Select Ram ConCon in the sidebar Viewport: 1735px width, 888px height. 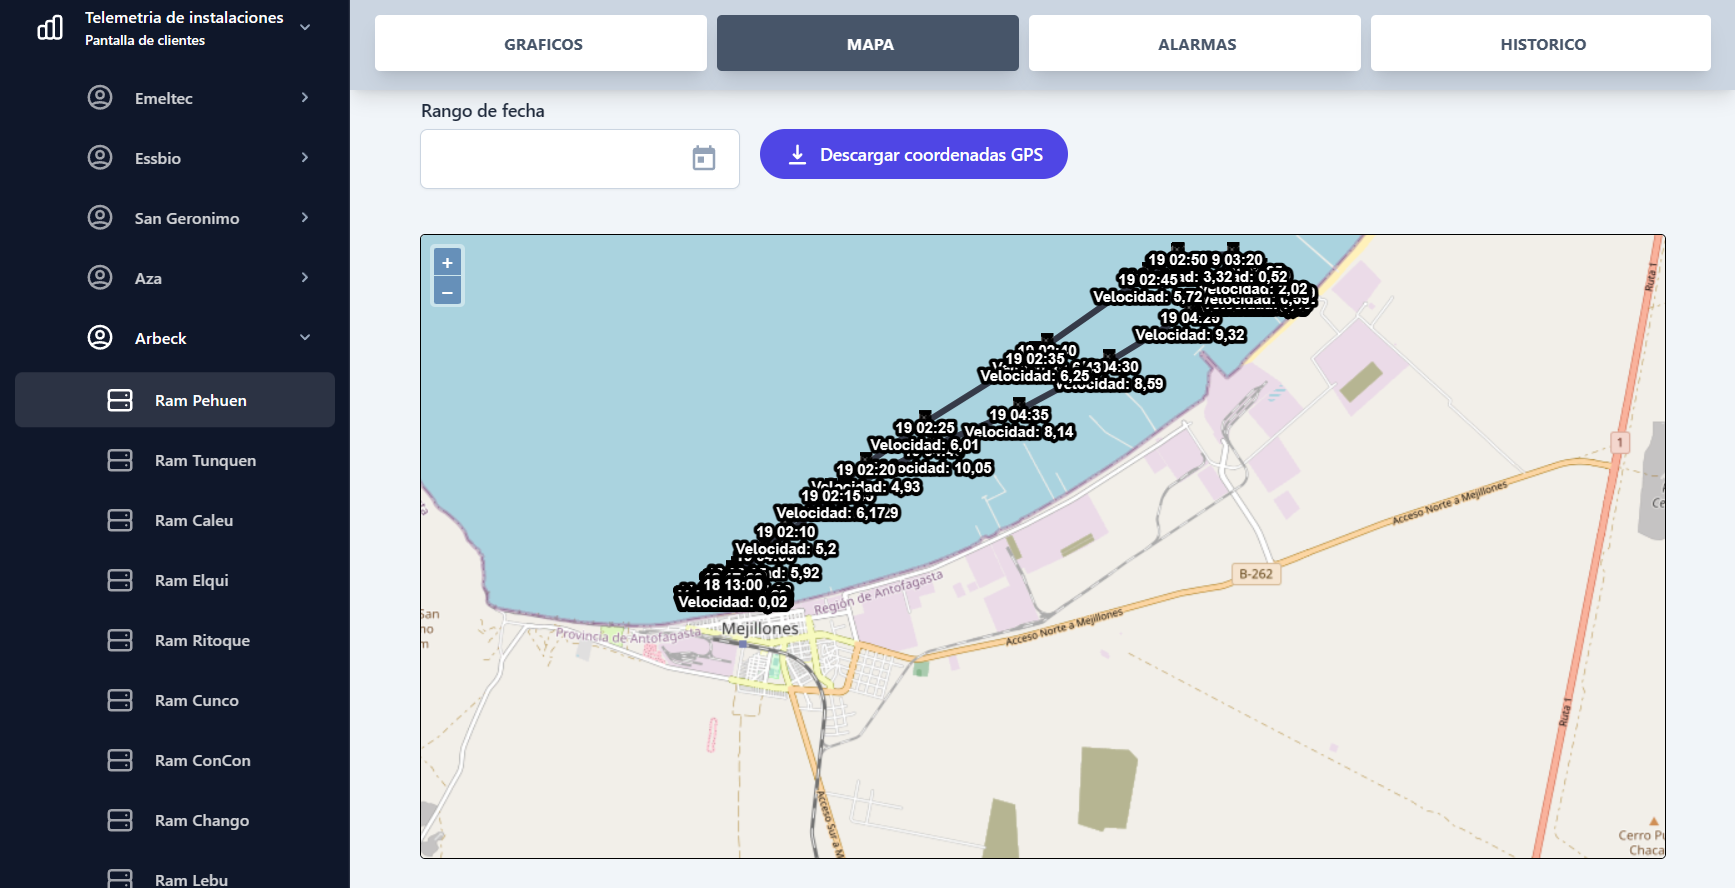(x=175, y=760)
